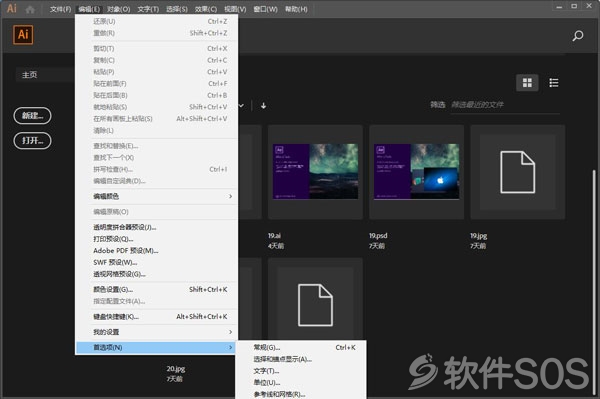Image resolution: width=600 pixels, height=399 pixels.
Task: Click the sort direction arrow icon
Action: click(263, 106)
